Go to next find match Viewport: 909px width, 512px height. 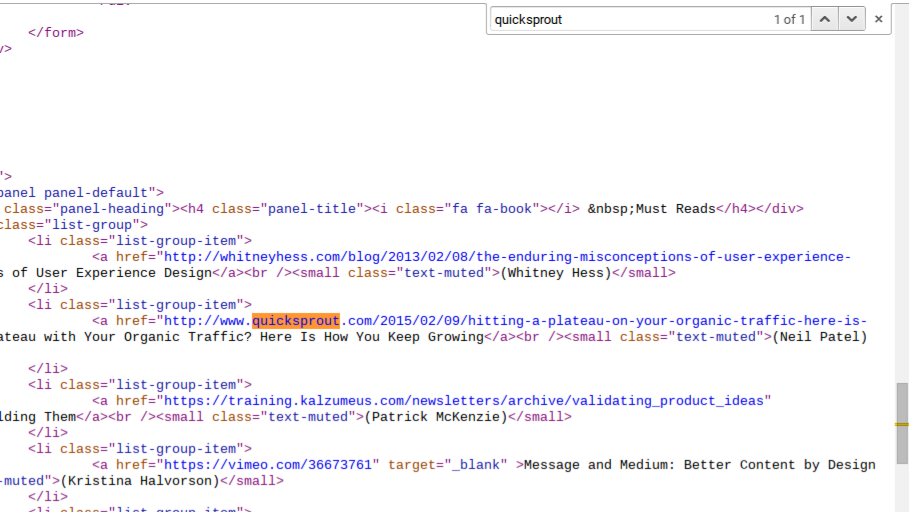pos(852,19)
